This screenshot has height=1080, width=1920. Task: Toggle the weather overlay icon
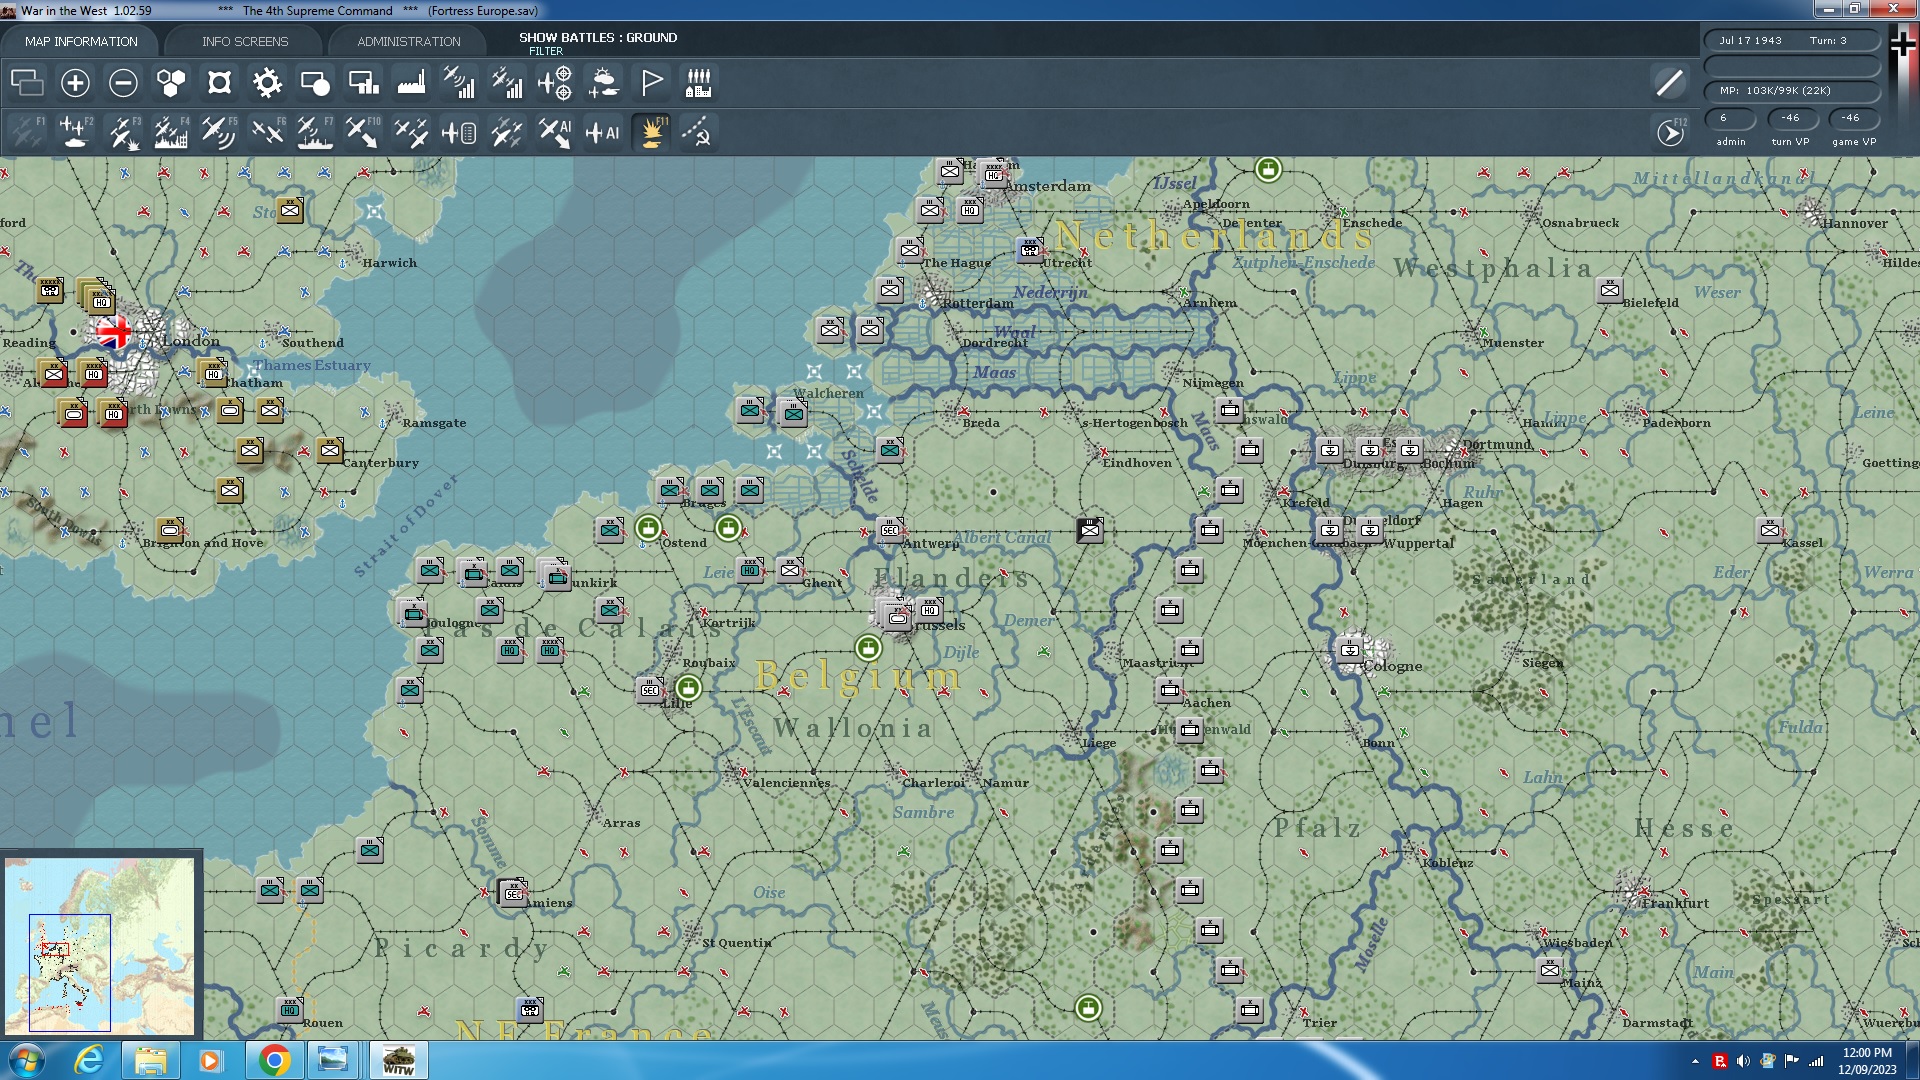point(603,83)
